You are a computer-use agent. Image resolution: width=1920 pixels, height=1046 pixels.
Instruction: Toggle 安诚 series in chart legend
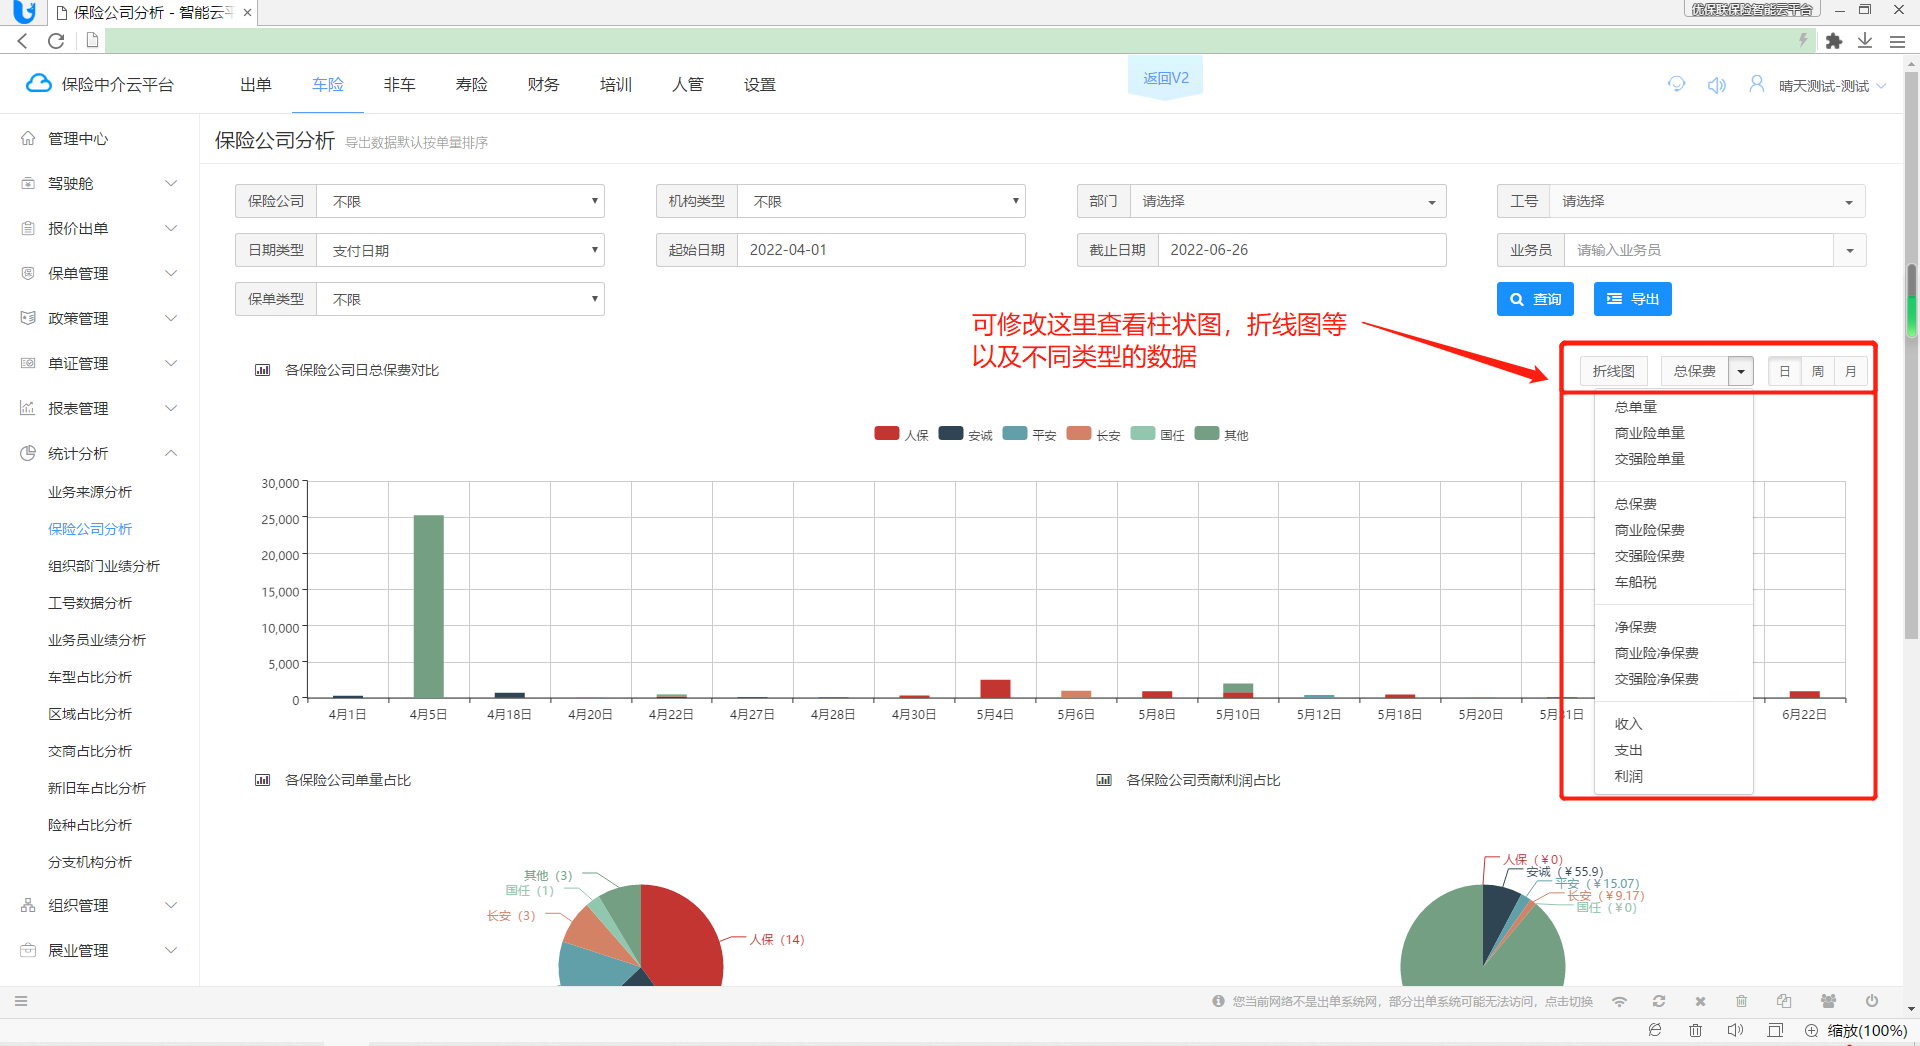(x=965, y=435)
